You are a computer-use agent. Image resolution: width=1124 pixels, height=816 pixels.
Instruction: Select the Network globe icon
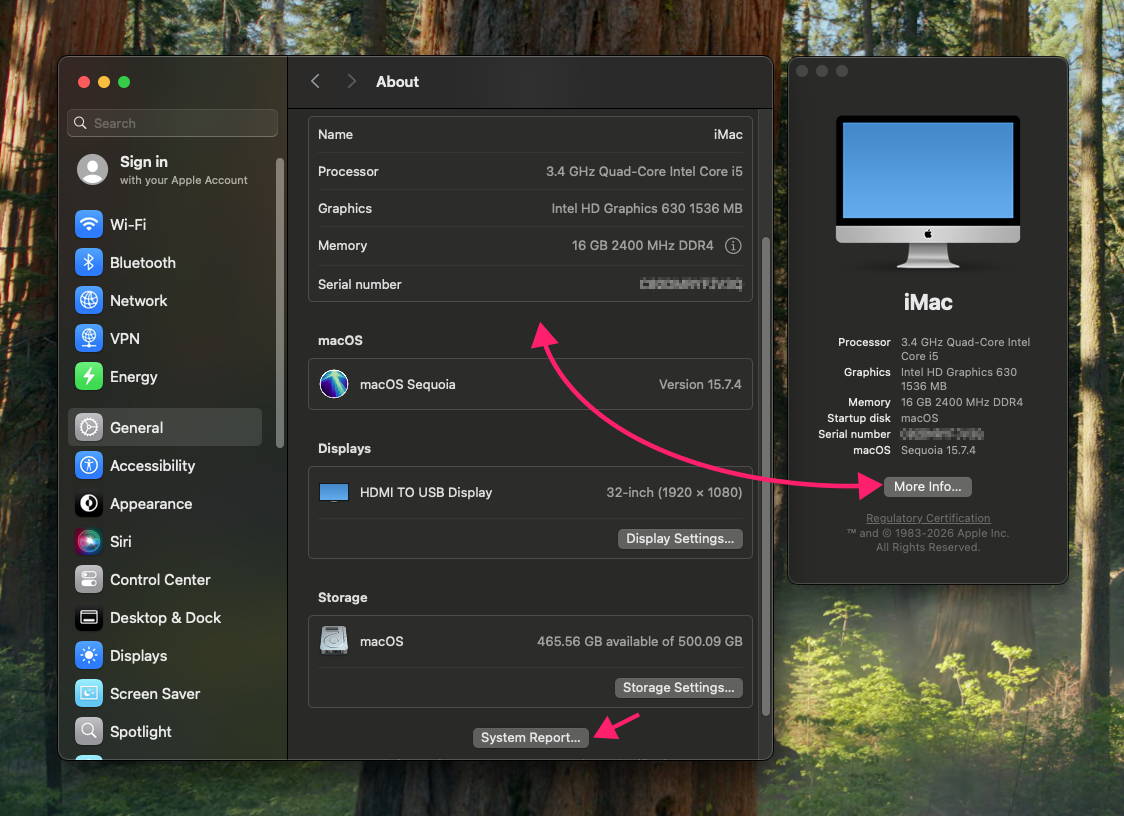(x=89, y=300)
